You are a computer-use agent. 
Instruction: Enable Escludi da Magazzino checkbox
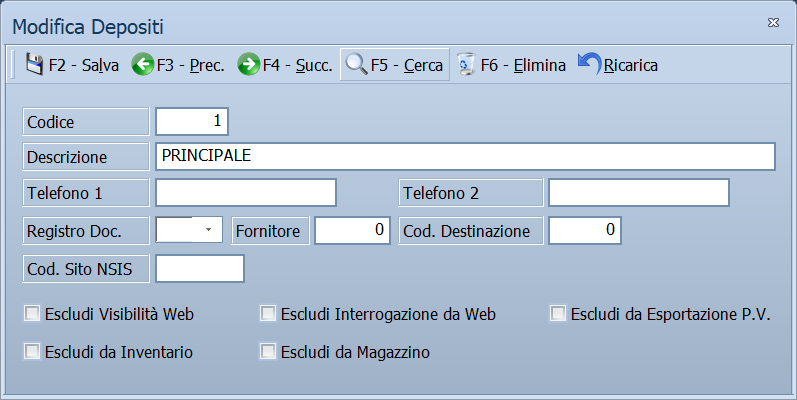pyautogui.click(x=268, y=351)
